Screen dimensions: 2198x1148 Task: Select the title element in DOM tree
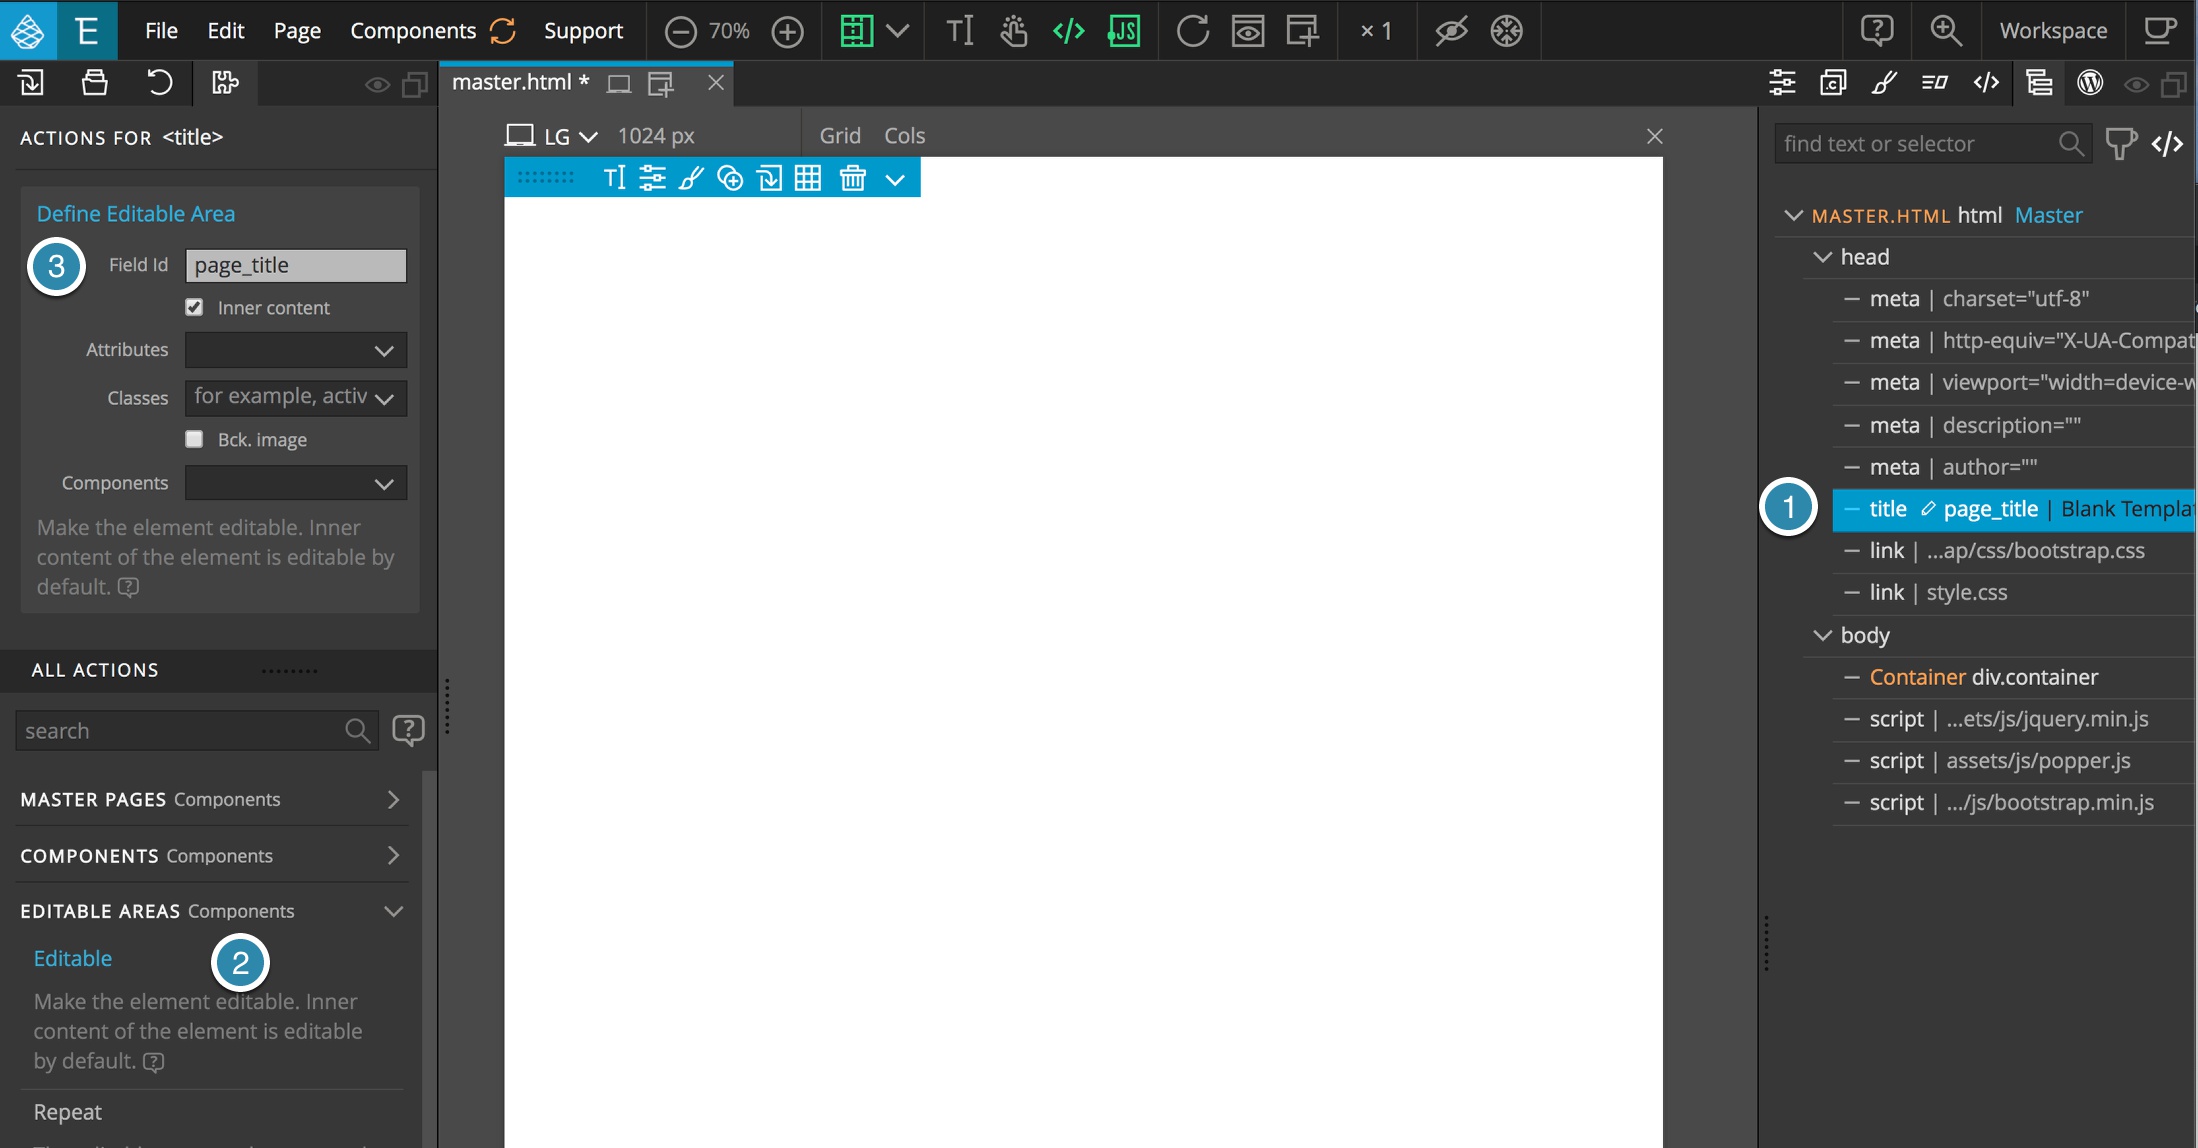point(1887,509)
